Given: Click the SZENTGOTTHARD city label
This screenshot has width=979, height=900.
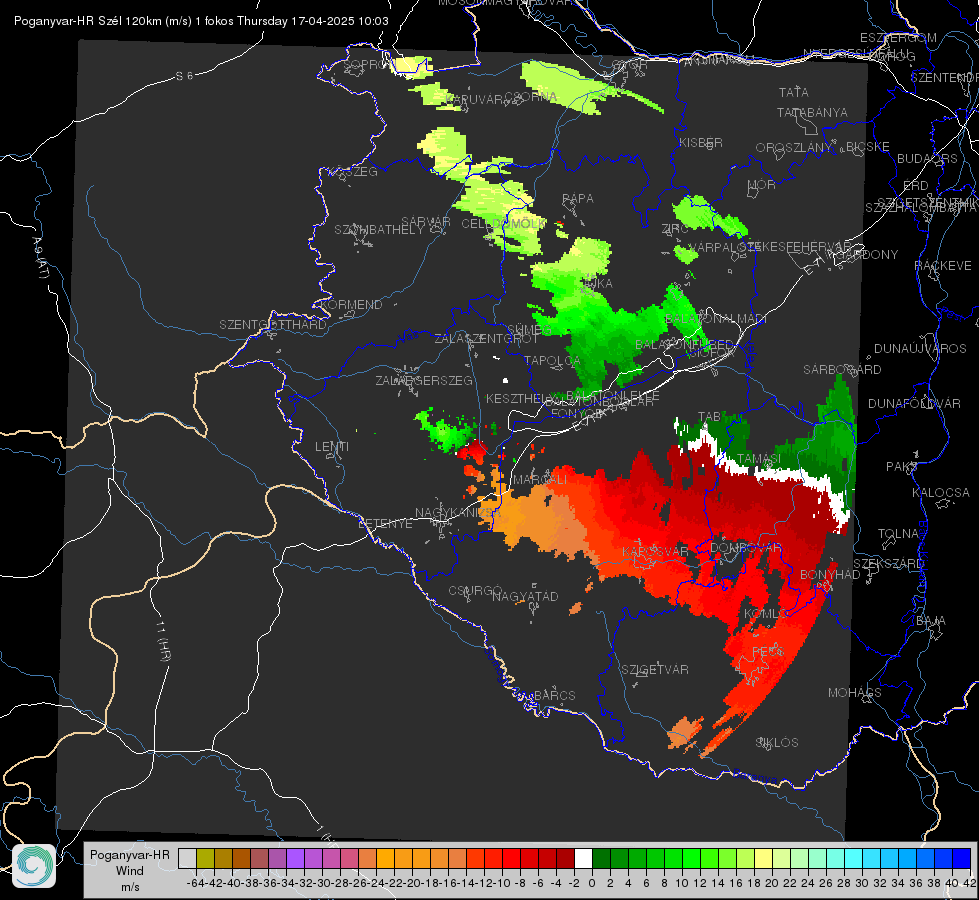Looking at the screenshot, I should pyautogui.click(x=273, y=325).
